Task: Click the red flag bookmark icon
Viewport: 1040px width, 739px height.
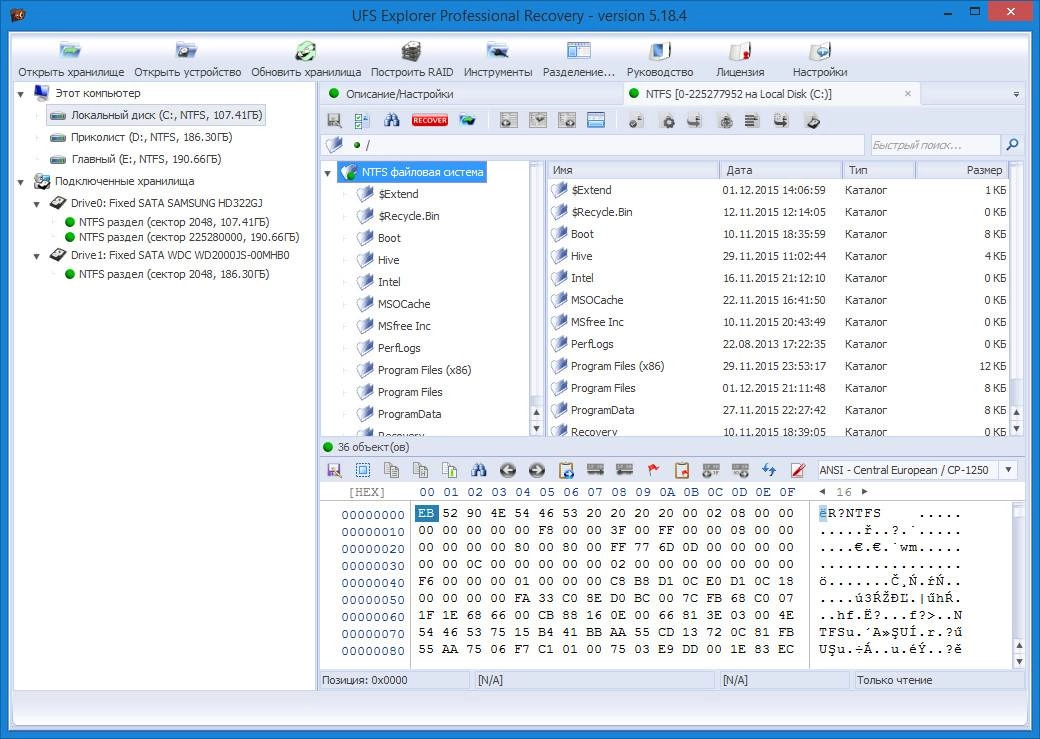Action: point(653,470)
